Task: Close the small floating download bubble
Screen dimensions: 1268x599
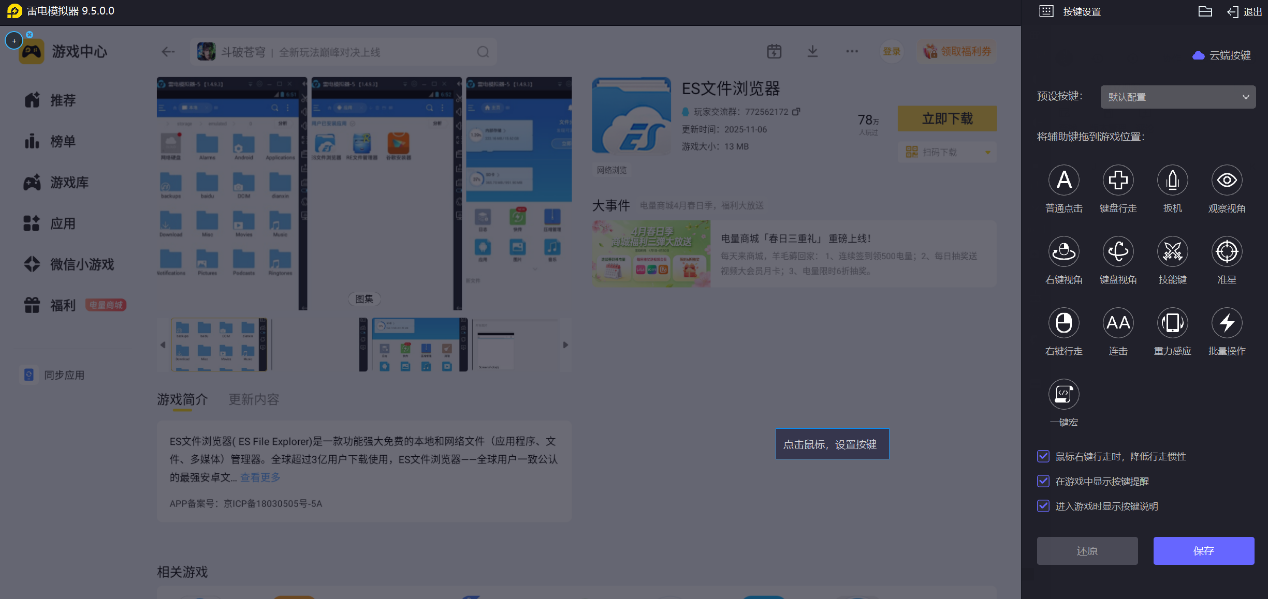Action: point(29,34)
